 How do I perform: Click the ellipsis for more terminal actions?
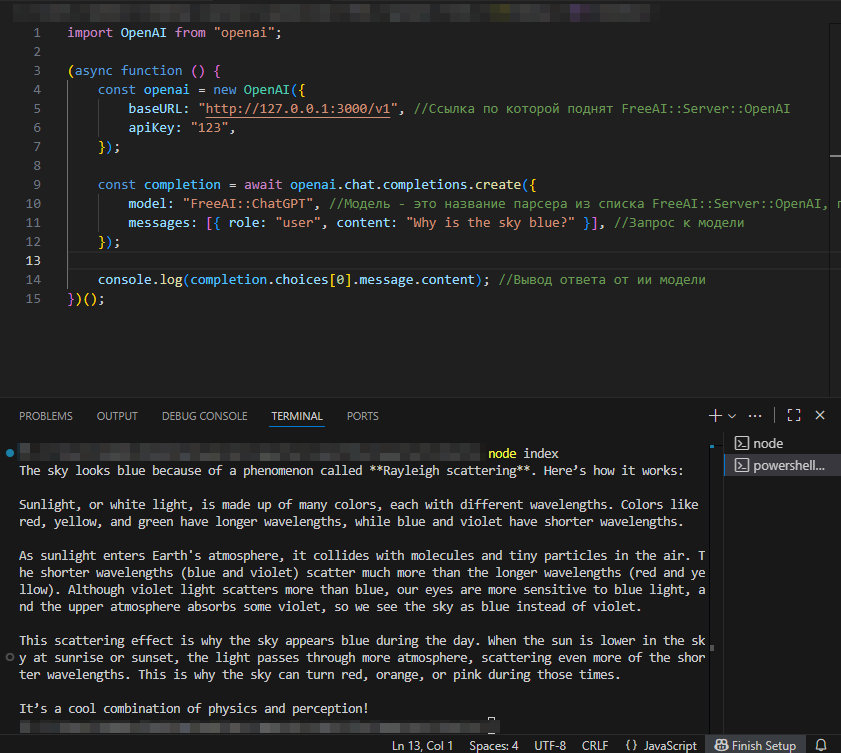755,414
